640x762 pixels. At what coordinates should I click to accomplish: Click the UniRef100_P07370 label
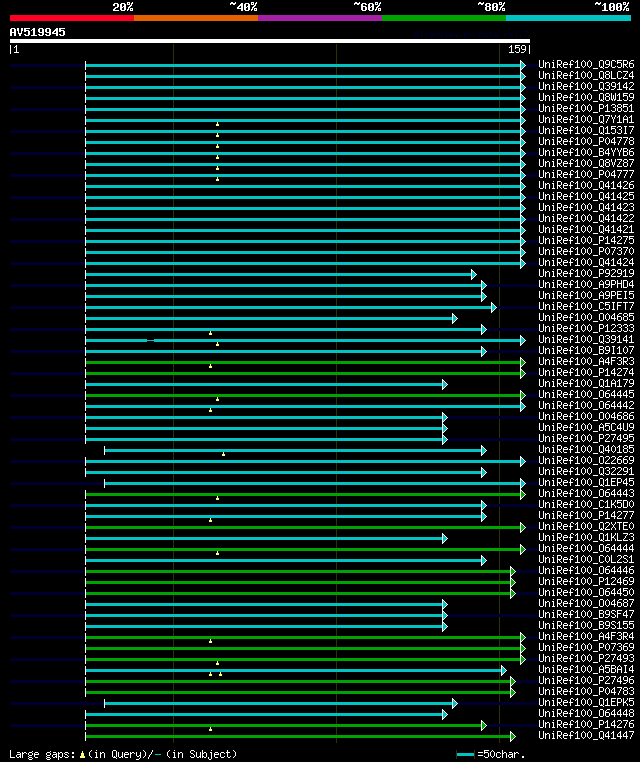click(586, 251)
